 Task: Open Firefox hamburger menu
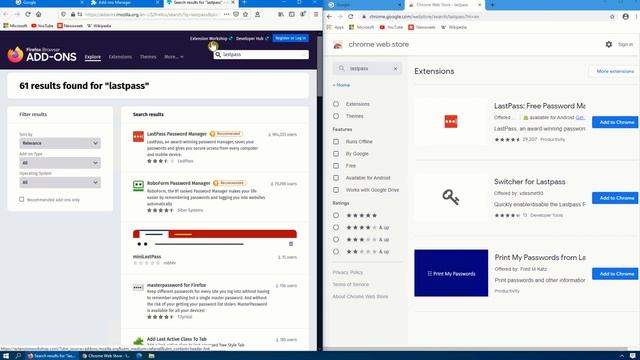[316, 14]
